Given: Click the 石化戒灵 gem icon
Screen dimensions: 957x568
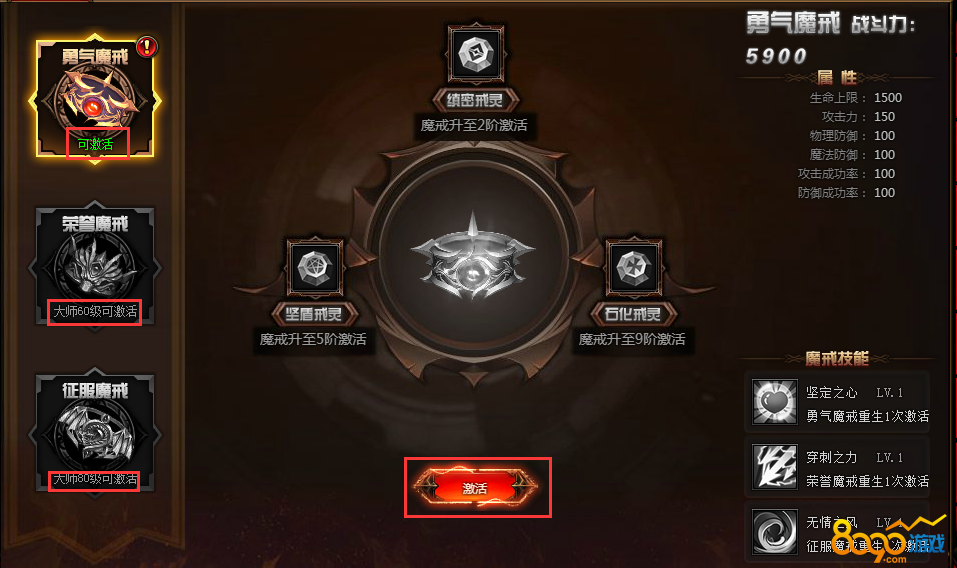Looking at the screenshot, I should (x=634, y=267).
